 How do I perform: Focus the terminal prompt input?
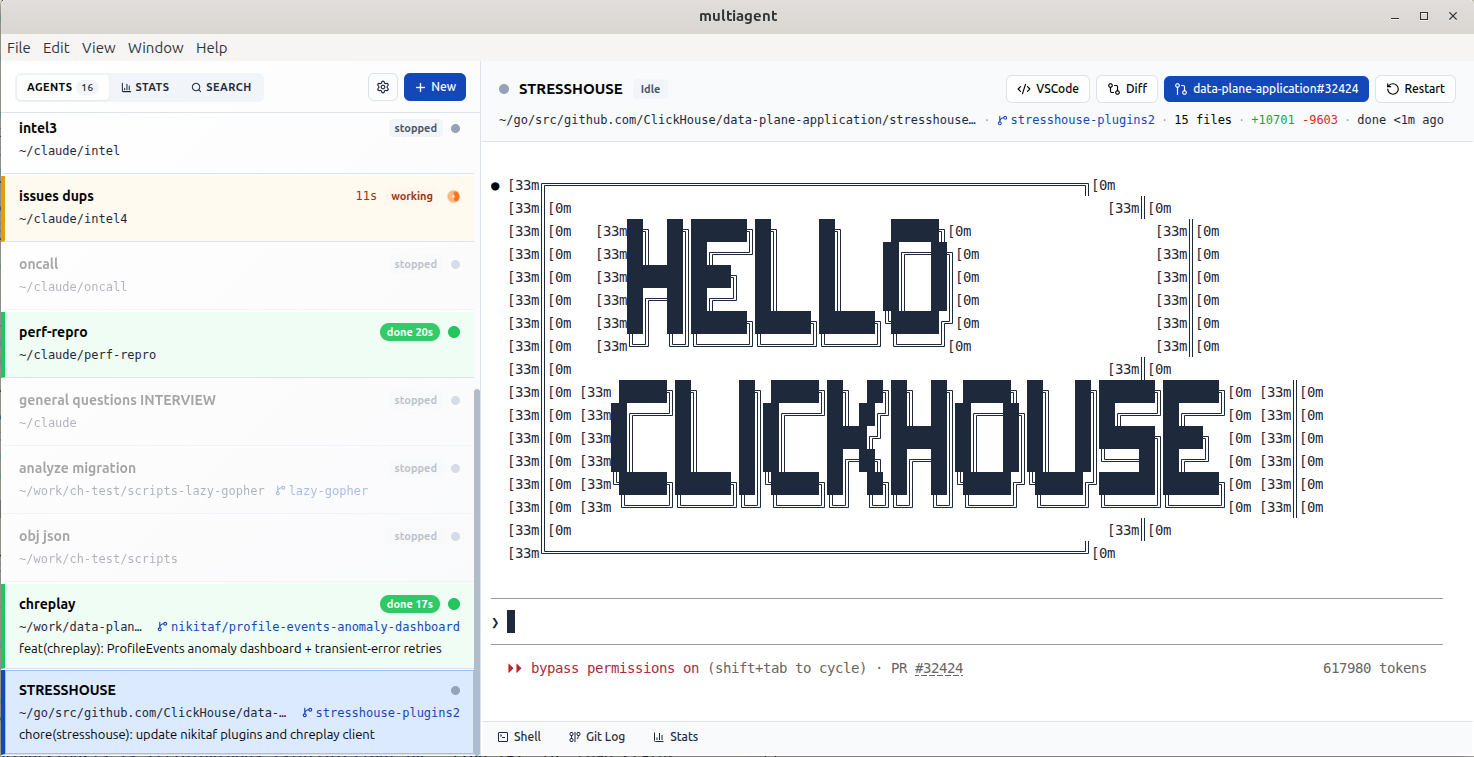pos(966,622)
